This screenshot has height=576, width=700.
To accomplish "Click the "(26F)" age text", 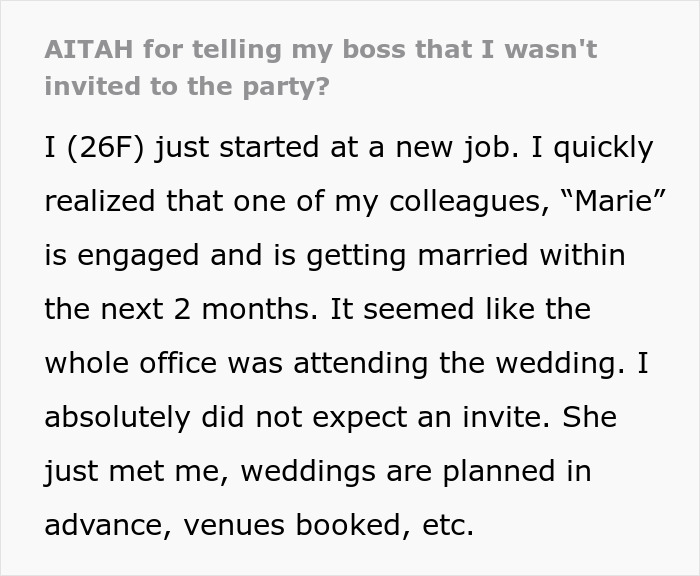I will pyautogui.click(x=106, y=148).
